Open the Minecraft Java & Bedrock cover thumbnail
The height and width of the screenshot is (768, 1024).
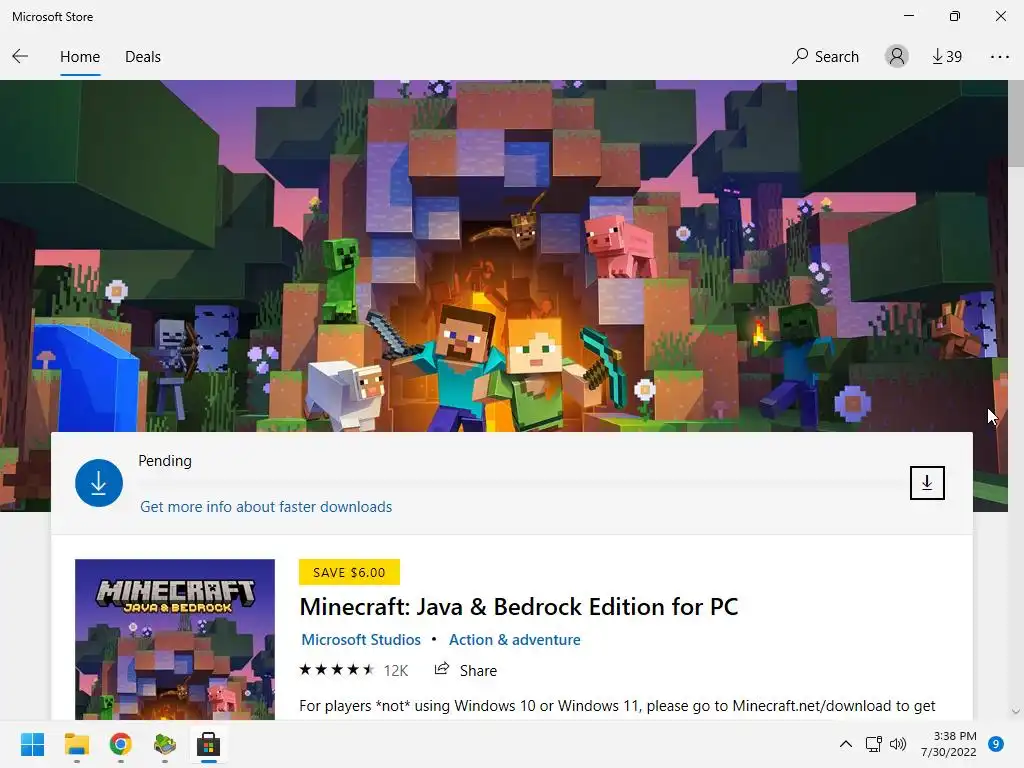point(175,639)
